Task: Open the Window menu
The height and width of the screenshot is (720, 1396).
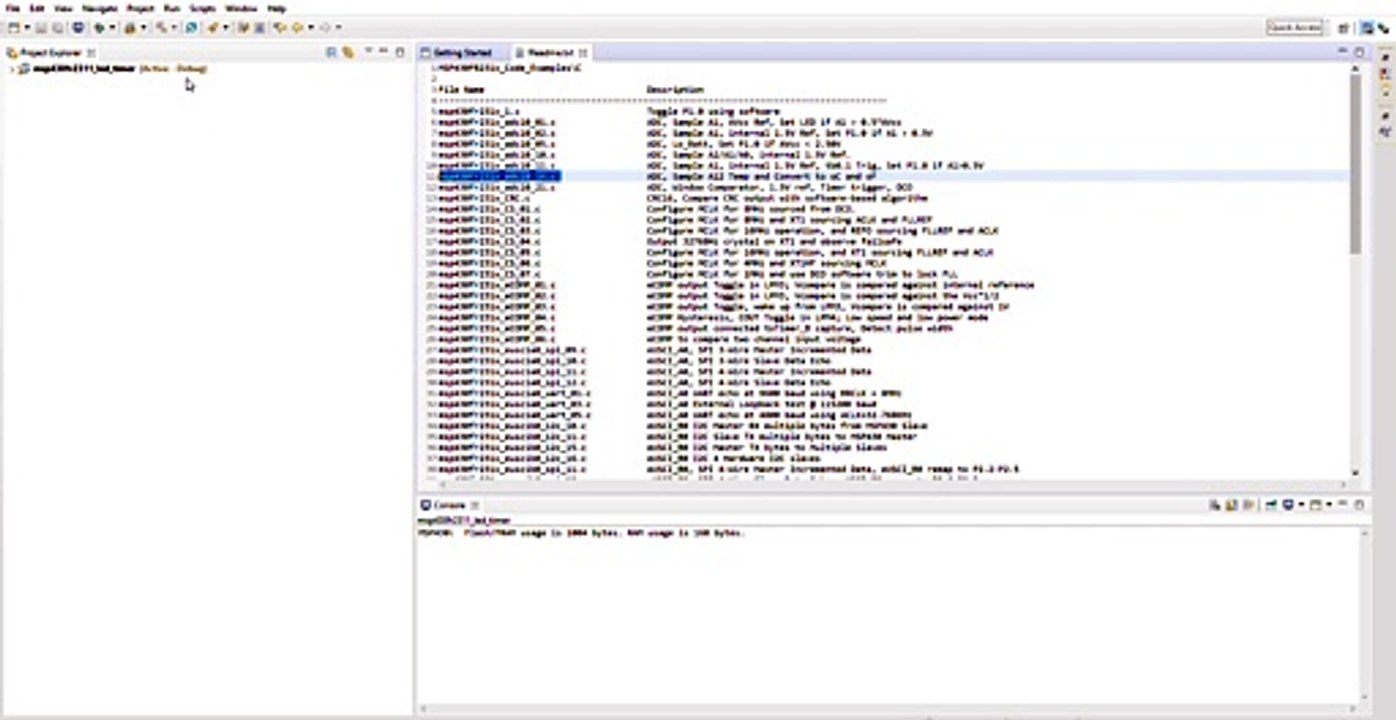Action: [x=241, y=8]
